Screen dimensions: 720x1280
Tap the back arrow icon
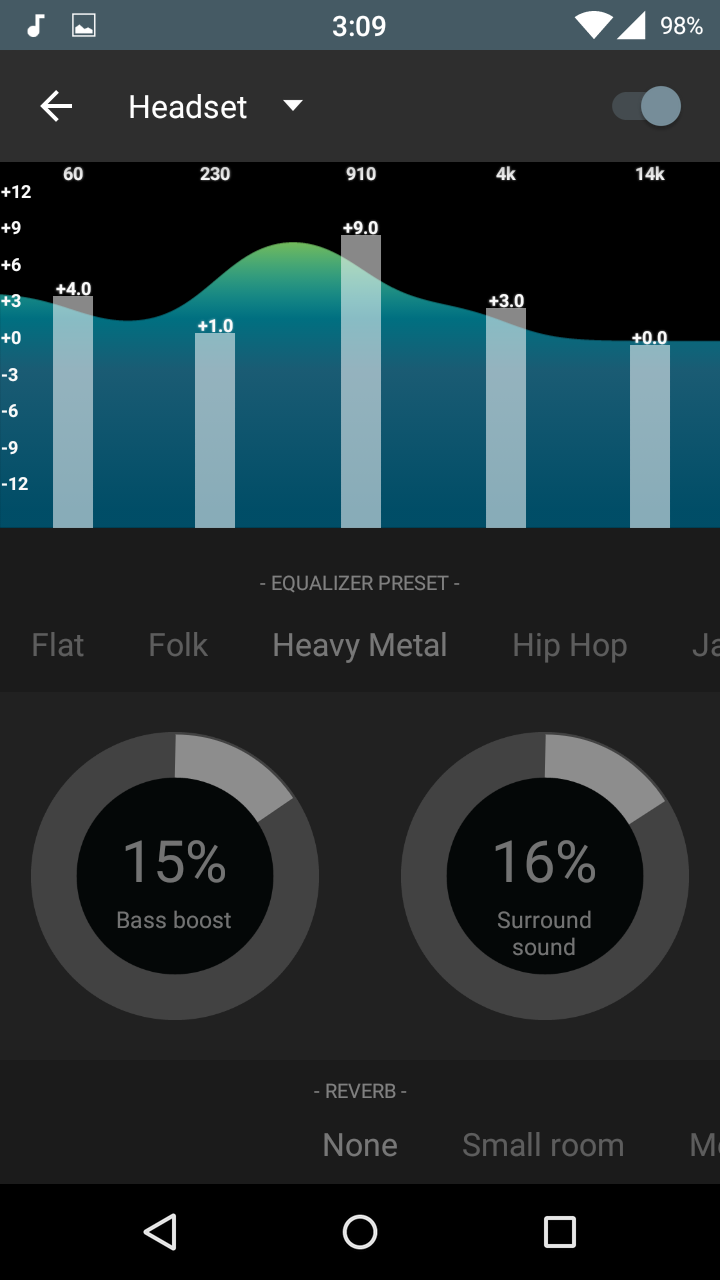pos(56,106)
